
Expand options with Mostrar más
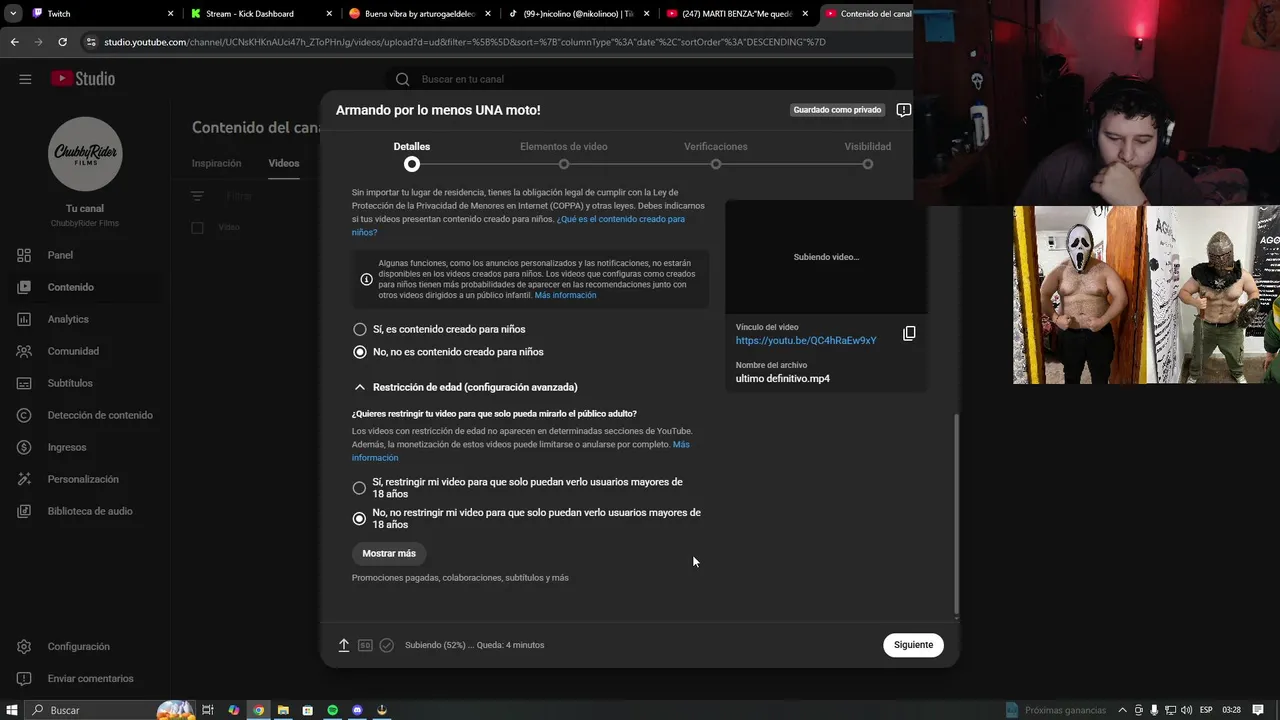389,553
